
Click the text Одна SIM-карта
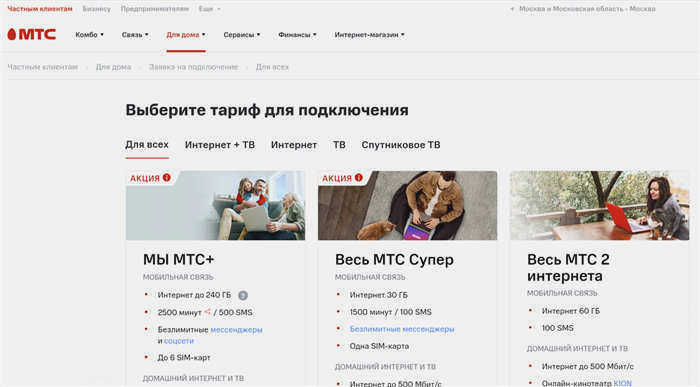tap(379, 346)
